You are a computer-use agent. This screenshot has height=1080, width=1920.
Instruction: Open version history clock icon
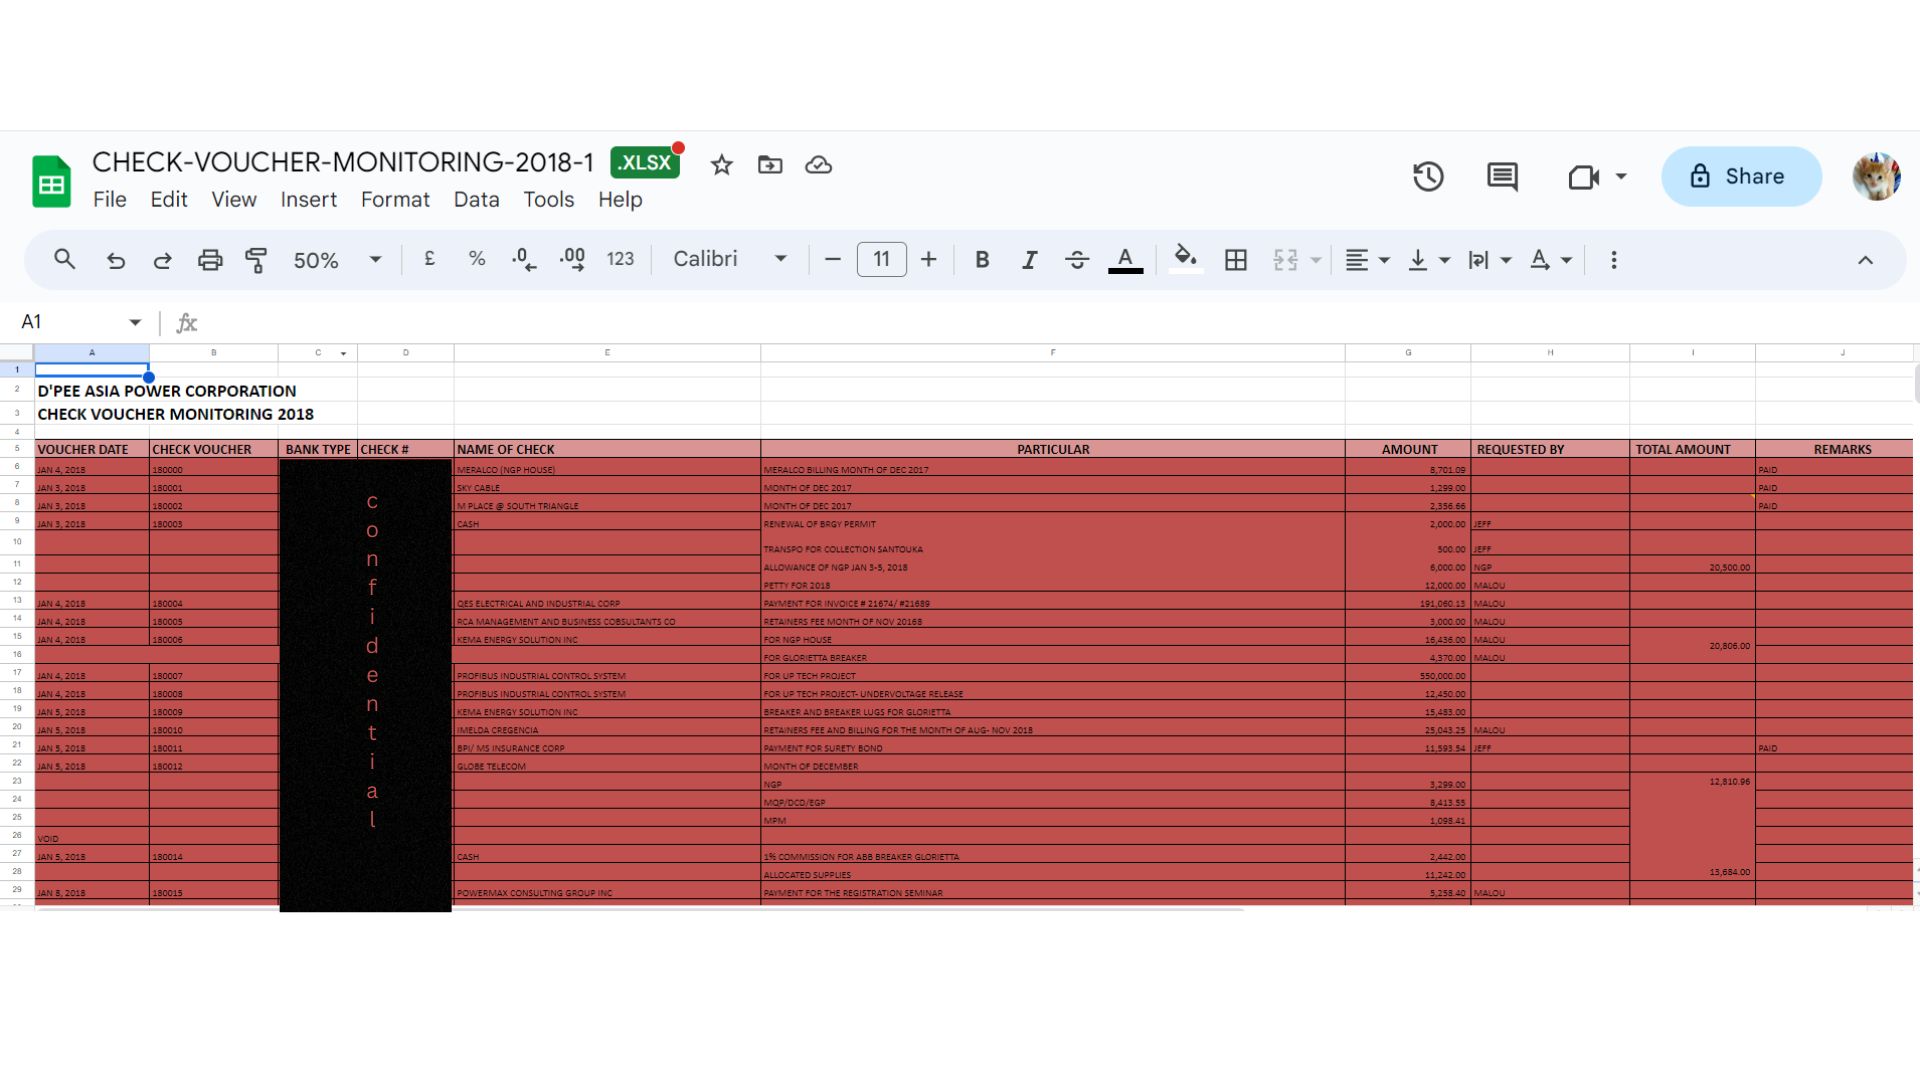(1428, 177)
